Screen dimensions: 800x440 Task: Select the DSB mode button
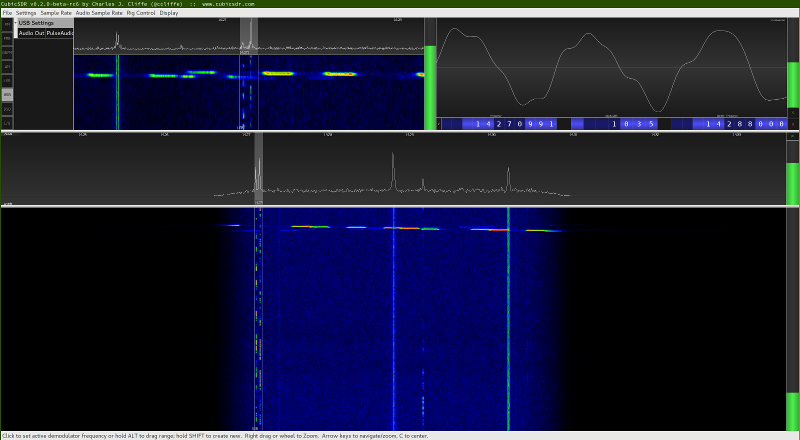[x=7, y=109]
